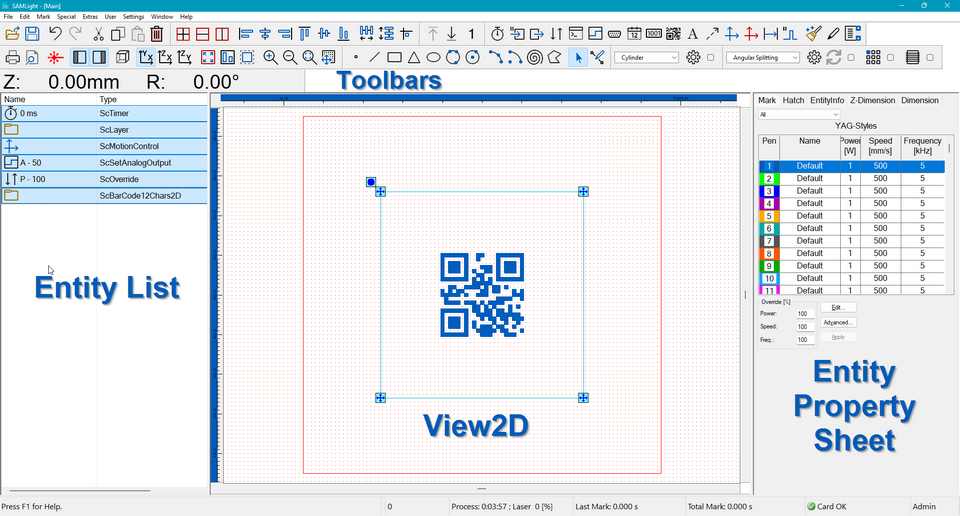Viewport: 960px width, 516px height.
Task: Toggle checkbox after Angular Splitting refresh icon
Action: point(853,58)
